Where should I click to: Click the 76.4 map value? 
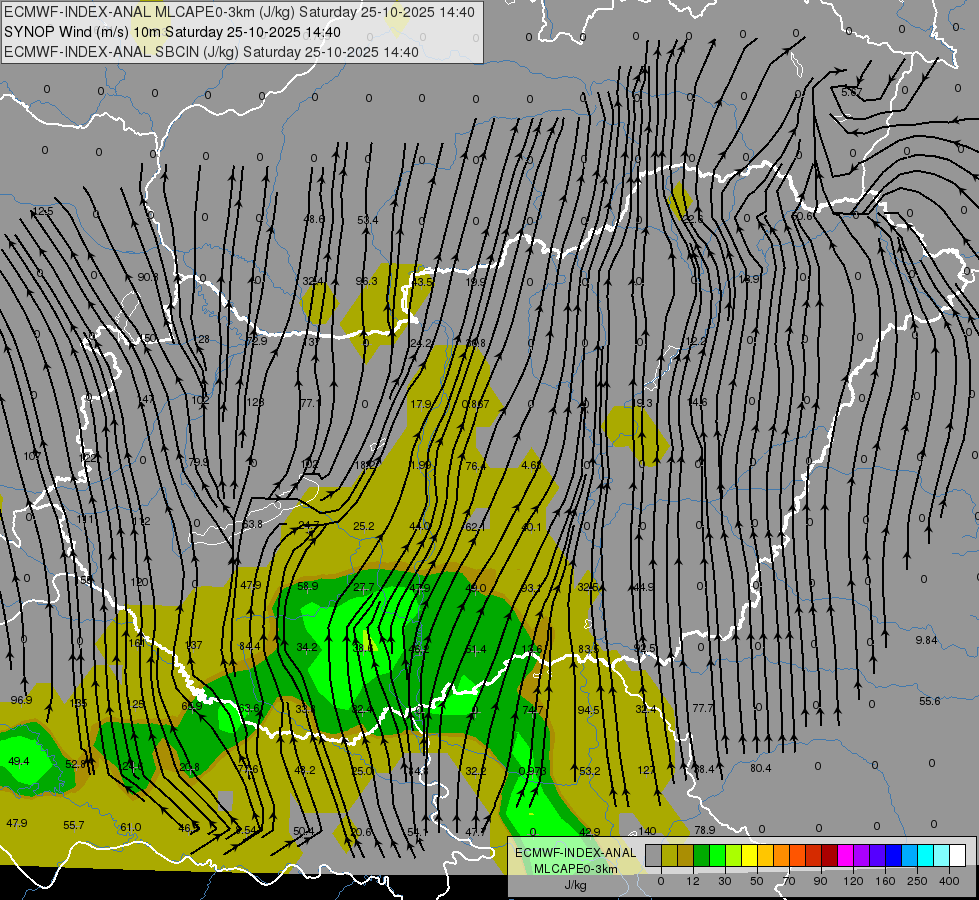(x=475, y=466)
